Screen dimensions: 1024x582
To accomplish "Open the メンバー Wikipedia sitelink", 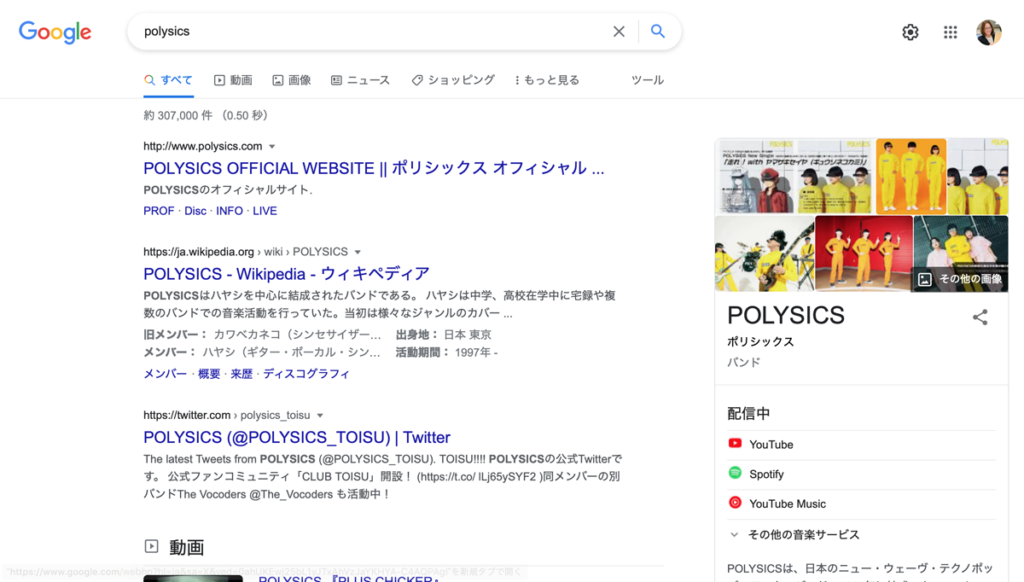I will pyautogui.click(x=165, y=374).
